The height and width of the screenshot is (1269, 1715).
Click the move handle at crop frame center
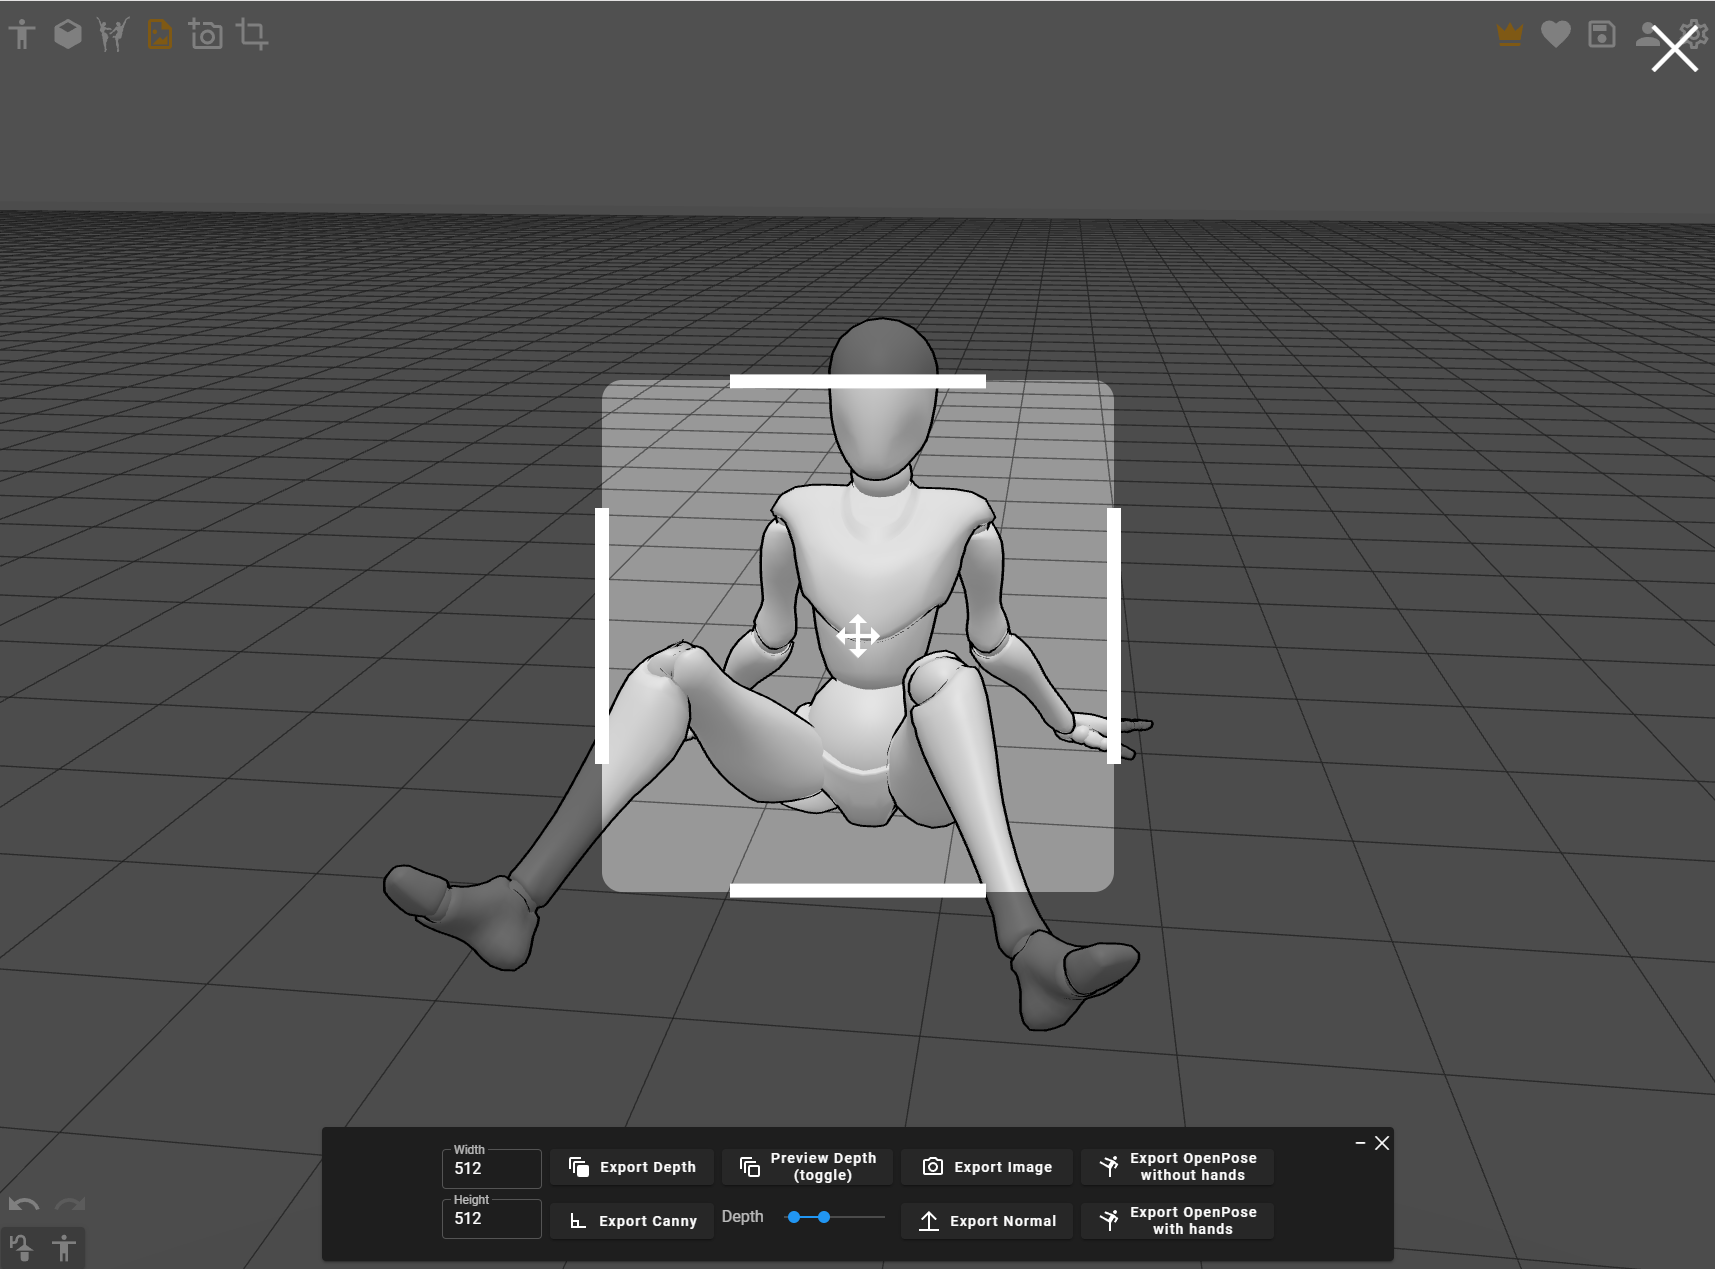point(857,636)
